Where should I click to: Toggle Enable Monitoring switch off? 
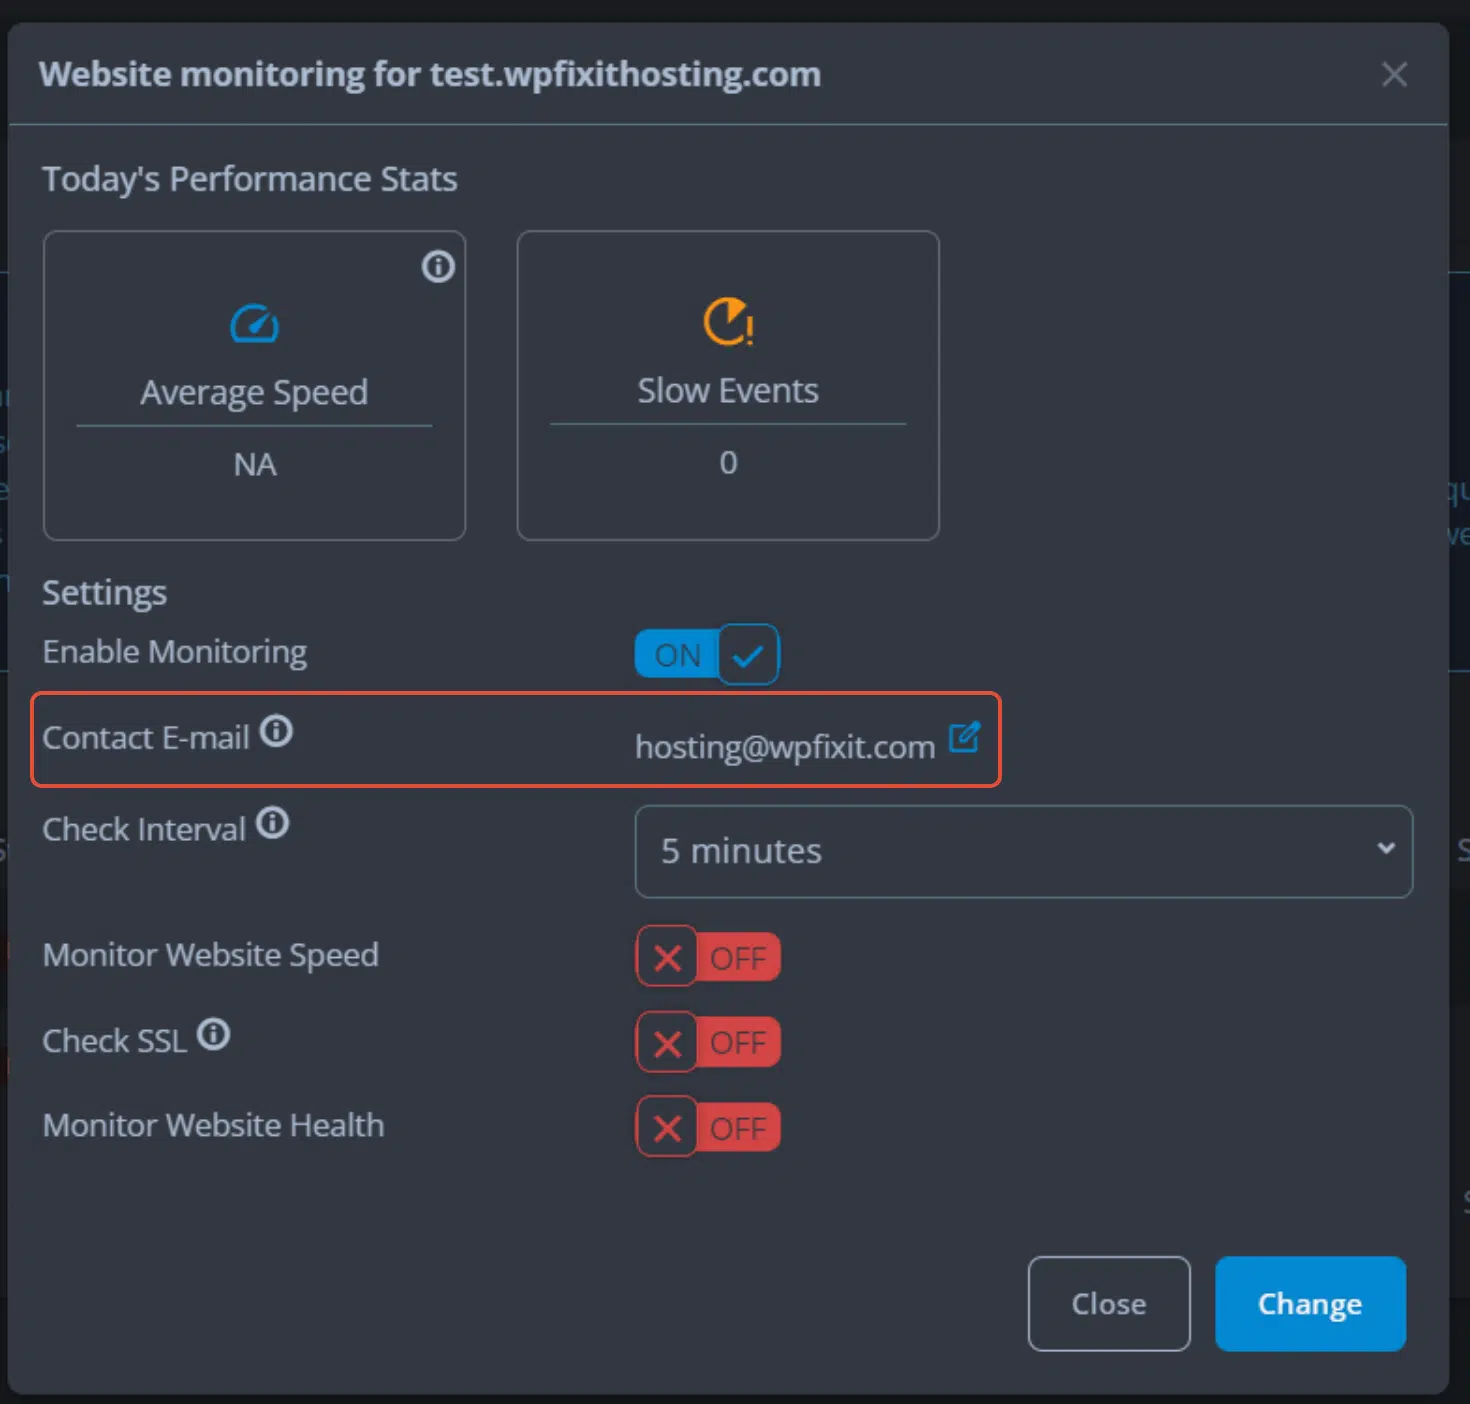tap(707, 655)
